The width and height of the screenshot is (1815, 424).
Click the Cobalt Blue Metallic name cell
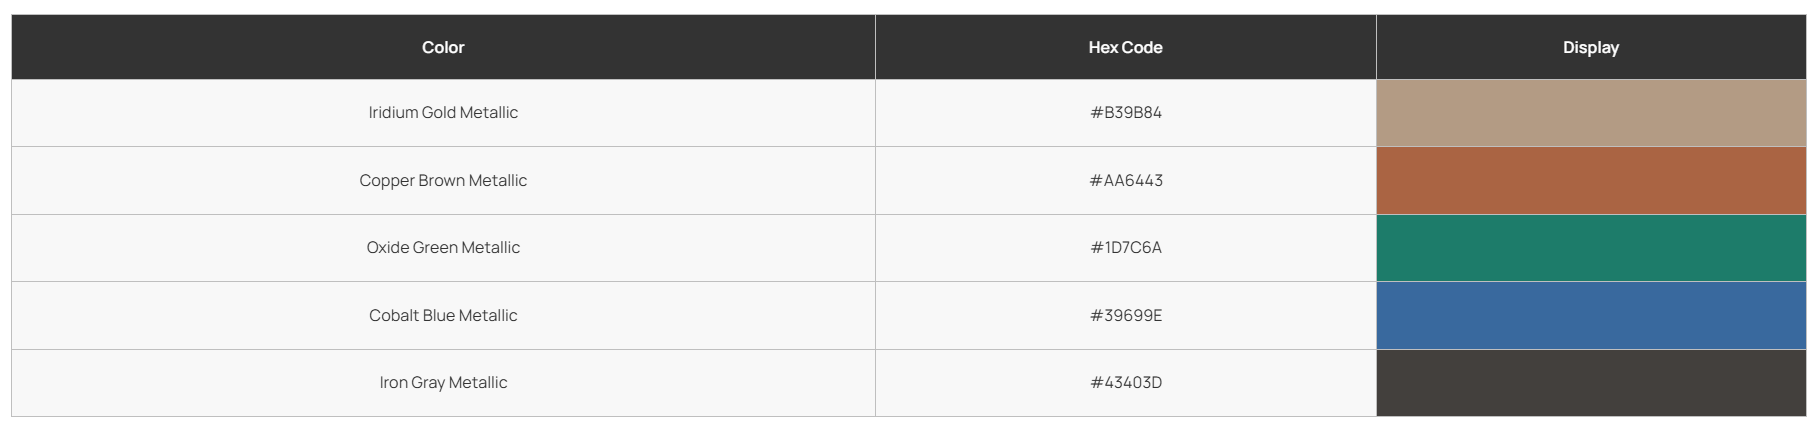point(443,316)
